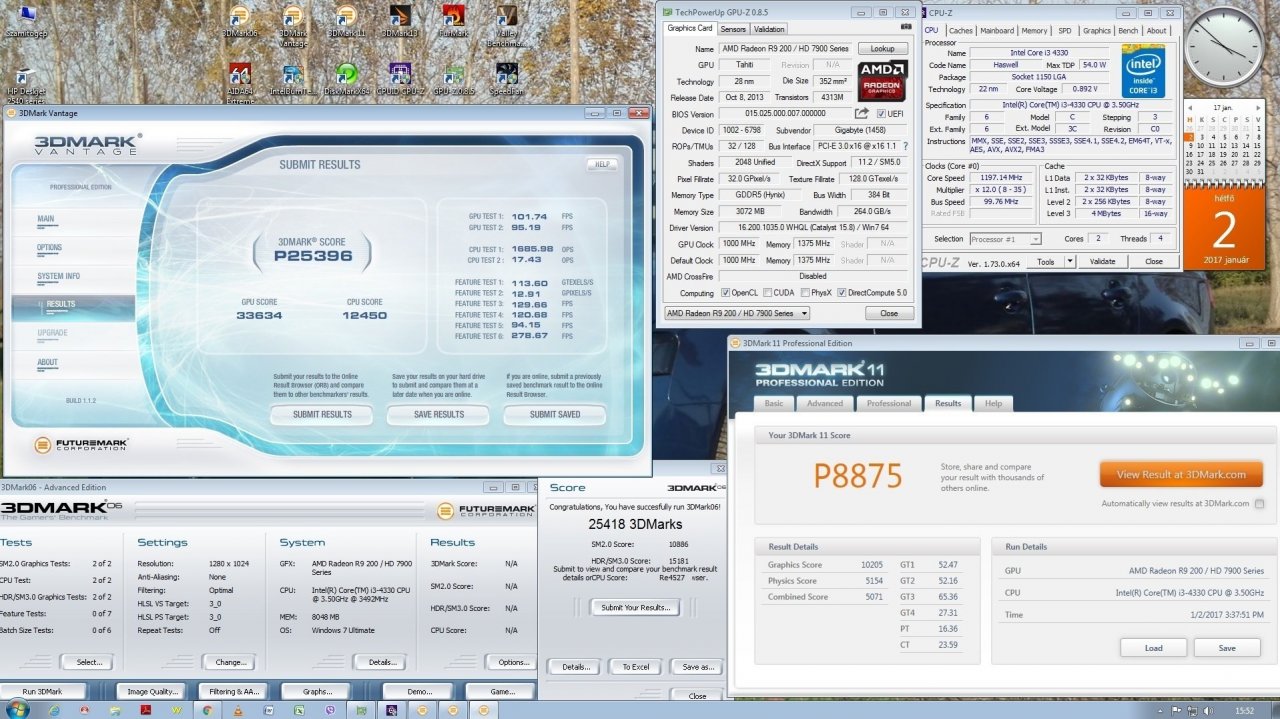Open GPU-Z 0.8.5 desktop shortcut
1280x719 pixels.
click(x=454, y=78)
